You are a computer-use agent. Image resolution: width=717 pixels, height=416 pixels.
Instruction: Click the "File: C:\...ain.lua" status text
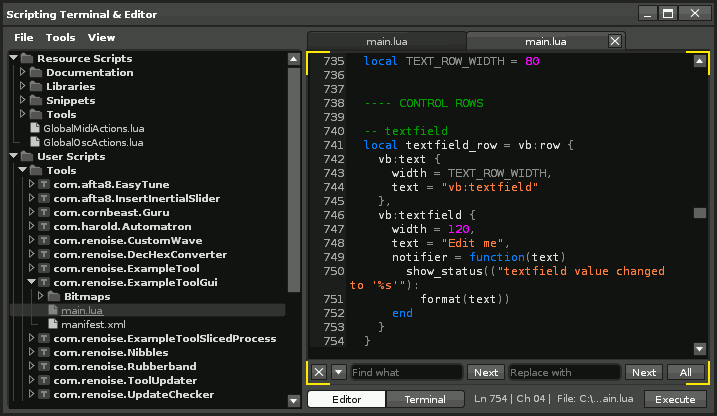pyautogui.click(x=595, y=399)
